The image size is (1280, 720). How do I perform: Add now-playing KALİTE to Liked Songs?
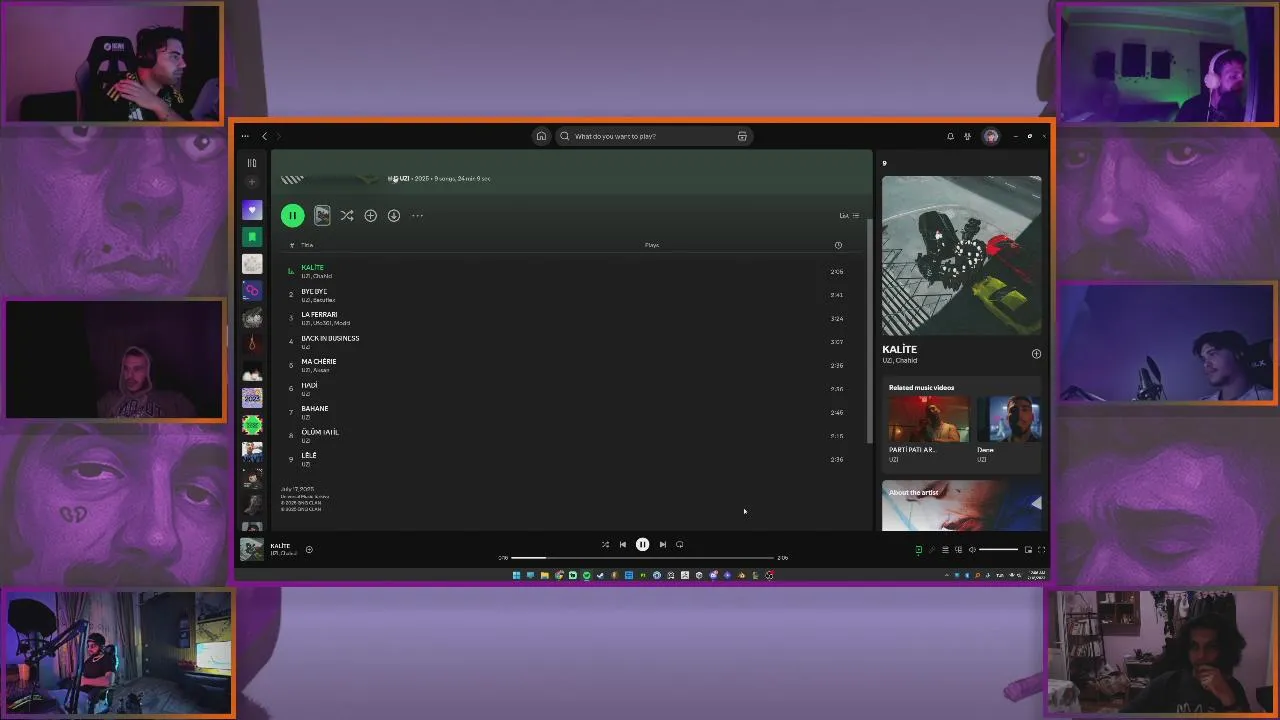pos(309,549)
